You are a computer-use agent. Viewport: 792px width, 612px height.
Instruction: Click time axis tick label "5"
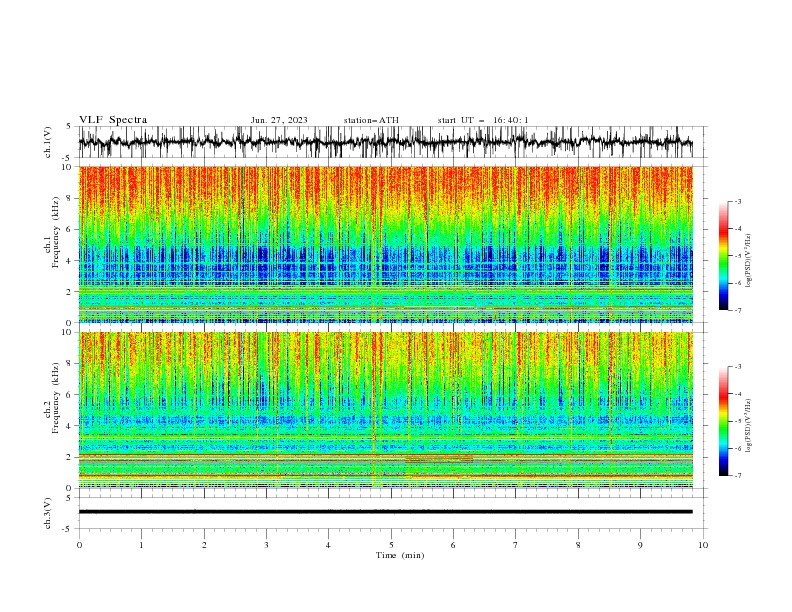click(x=391, y=545)
